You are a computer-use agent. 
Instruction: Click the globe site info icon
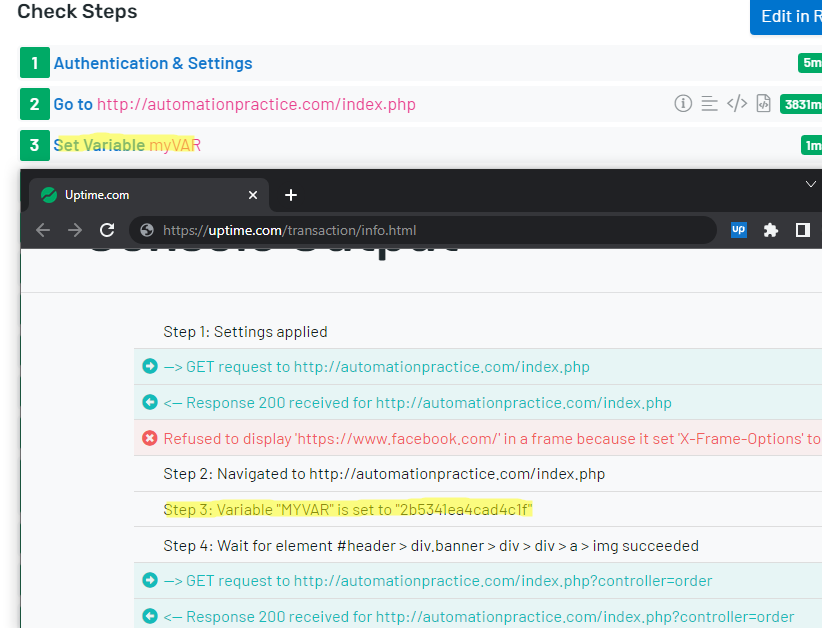147,230
